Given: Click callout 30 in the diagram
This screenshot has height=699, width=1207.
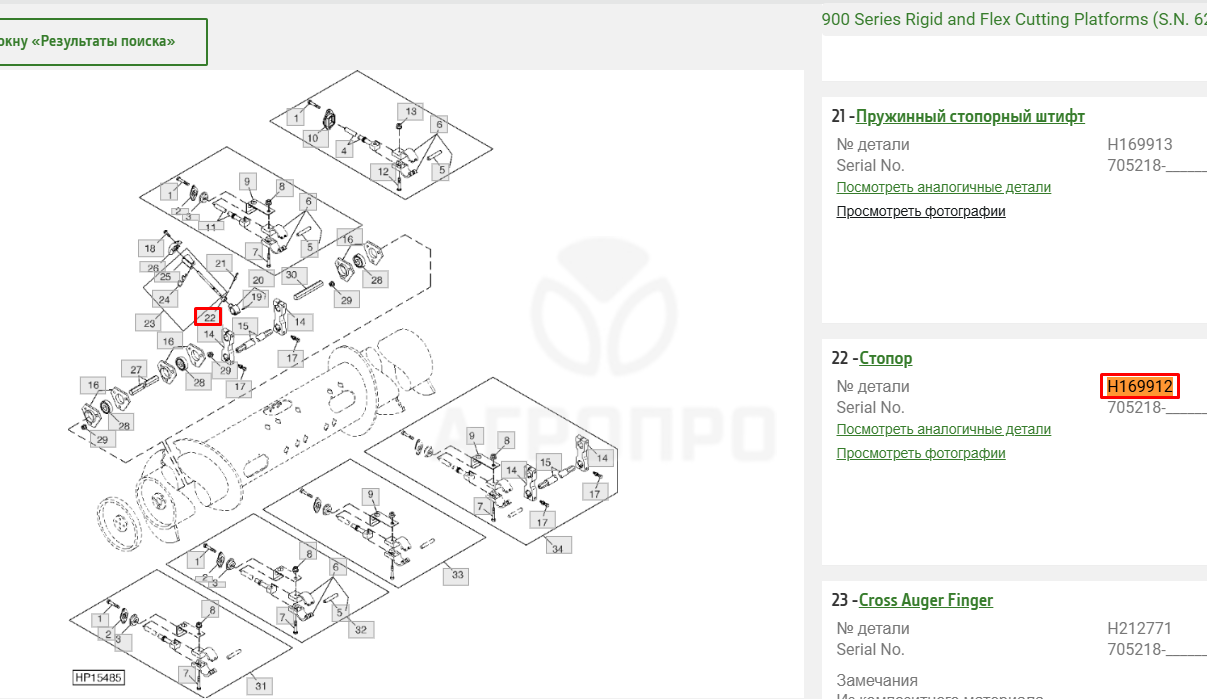Looking at the screenshot, I should 292,275.
